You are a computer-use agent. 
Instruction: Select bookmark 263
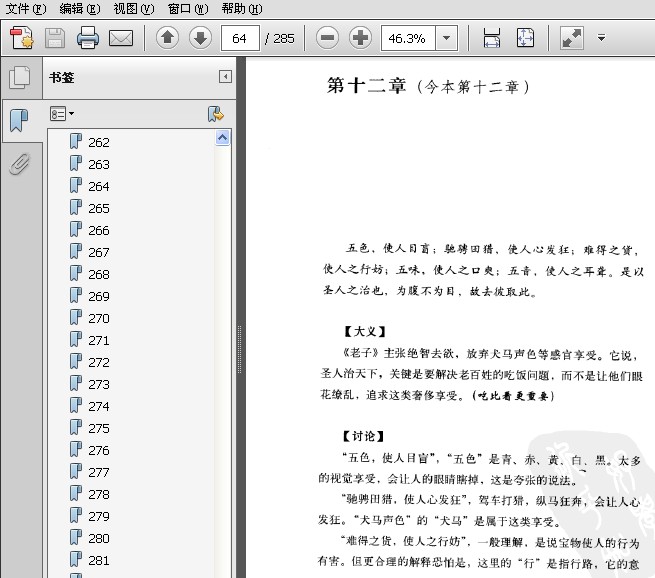tap(99, 164)
